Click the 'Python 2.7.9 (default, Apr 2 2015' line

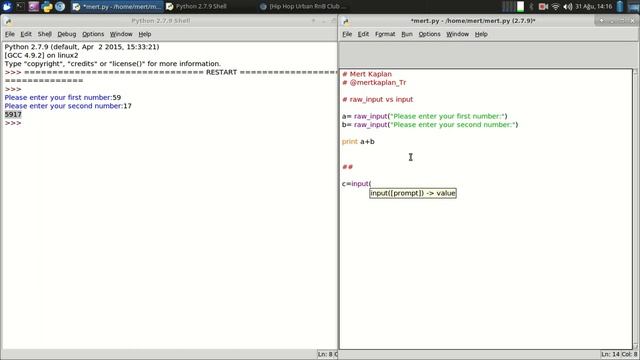click(82, 47)
